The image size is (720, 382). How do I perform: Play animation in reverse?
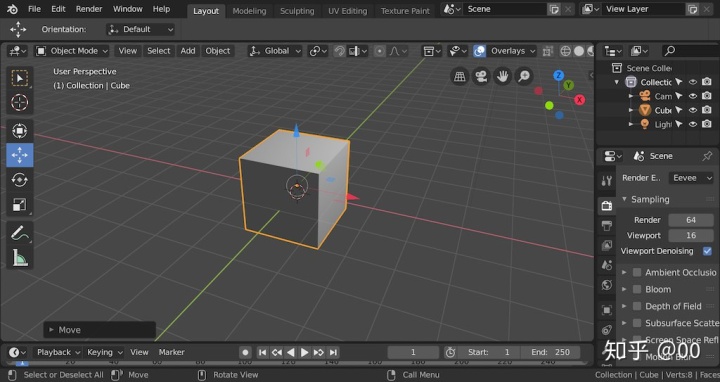pyautogui.click(x=291, y=352)
